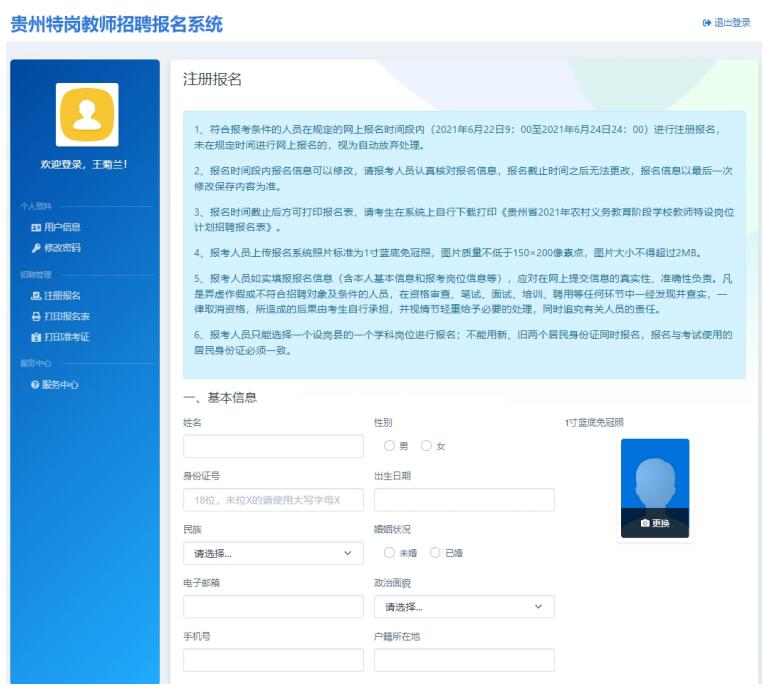Select 男 gender radio button
The width and height of the screenshot is (764, 692).
(x=389, y=446)
